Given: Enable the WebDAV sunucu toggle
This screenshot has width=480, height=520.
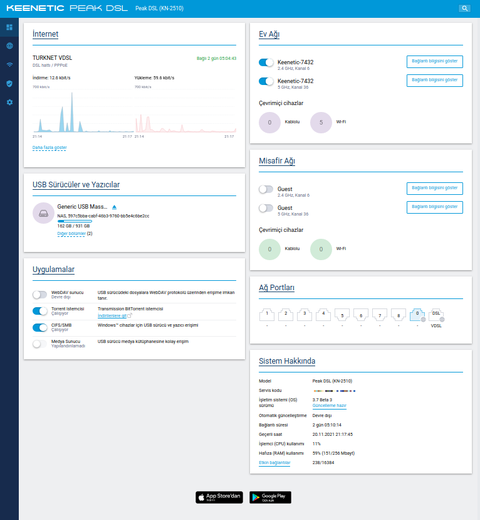Looking at the screenshot, I should (x=40, y=295).
